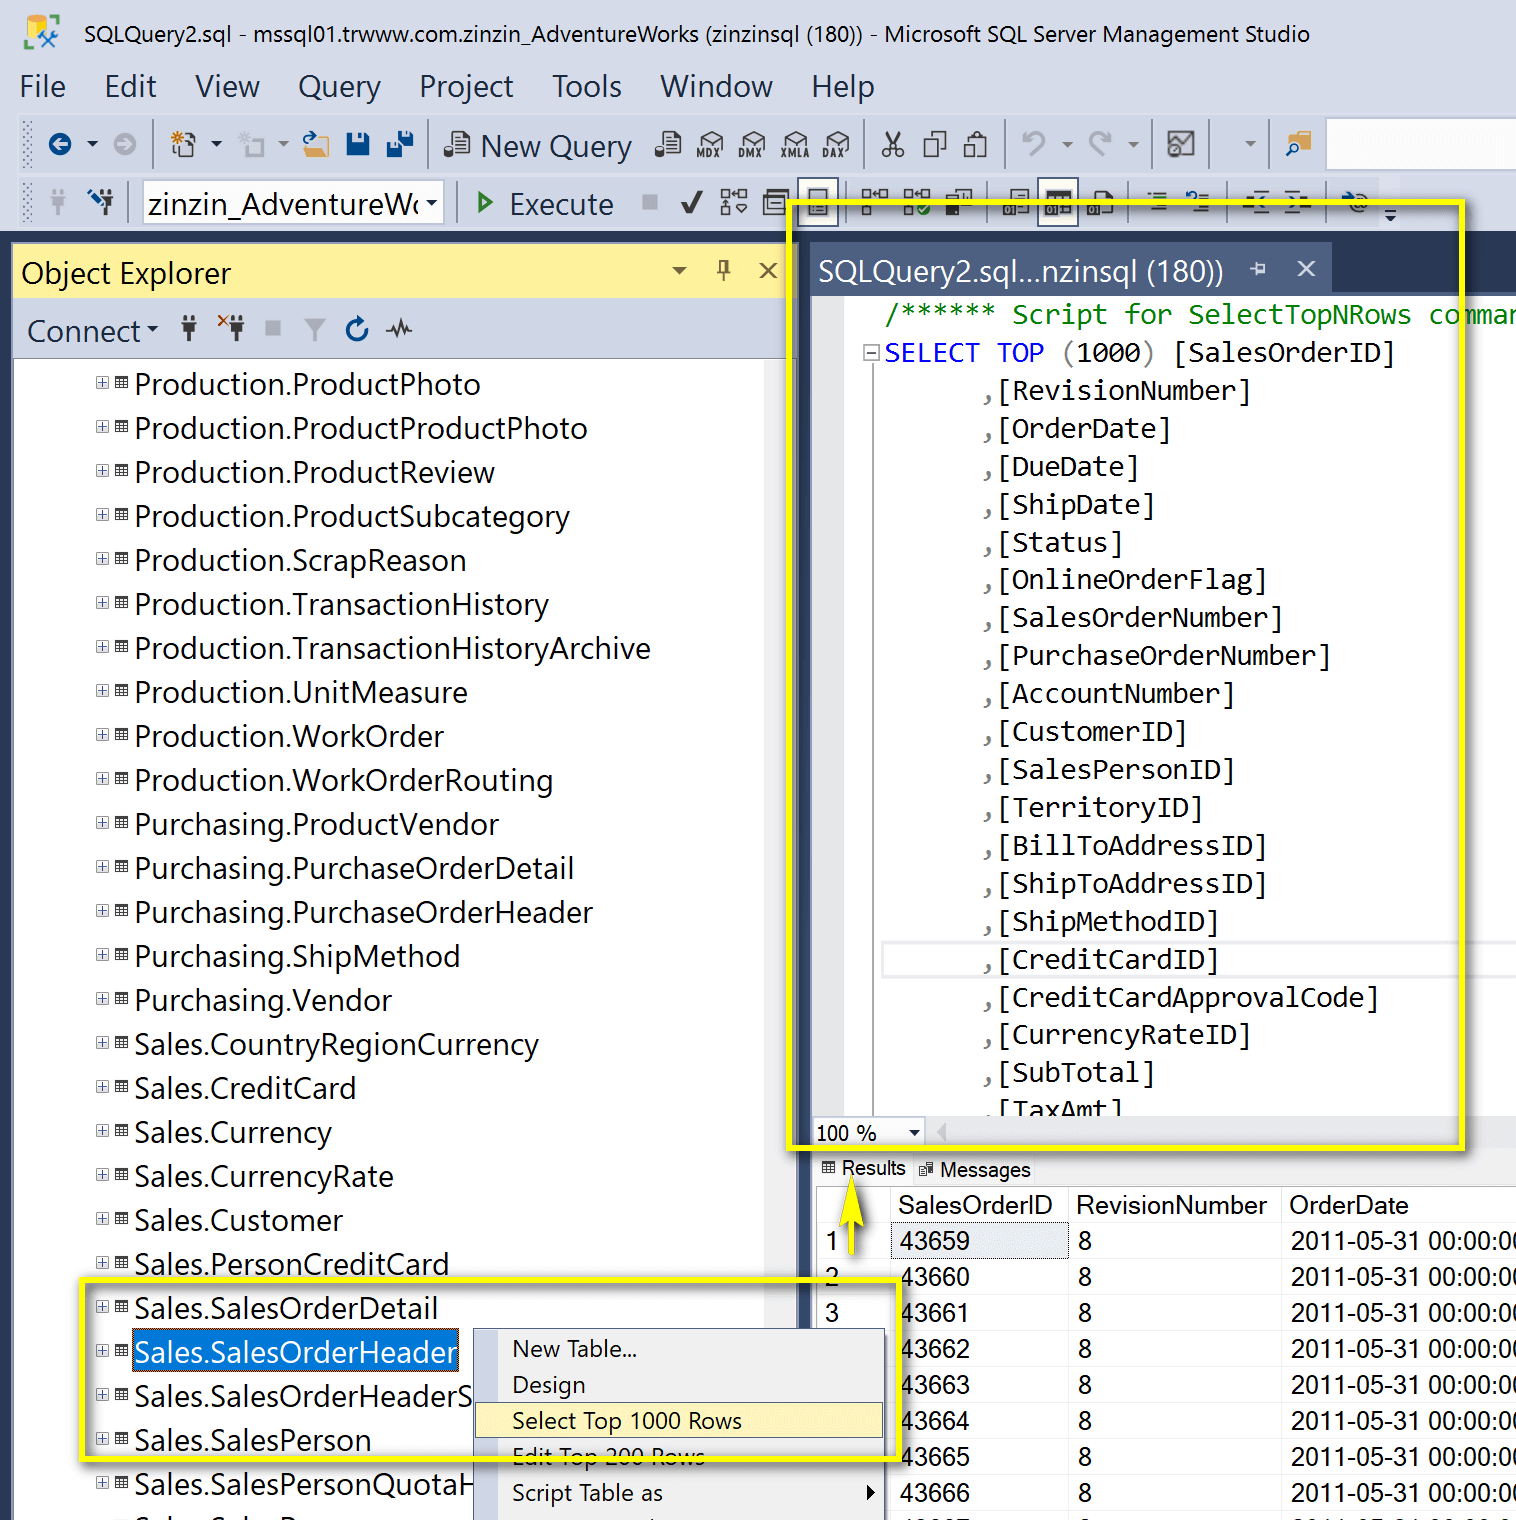The width and height of the screenshot is (1516, 1520).
Task: Click the Decrease Indent icon
Action: click(x=1256, y=203)
